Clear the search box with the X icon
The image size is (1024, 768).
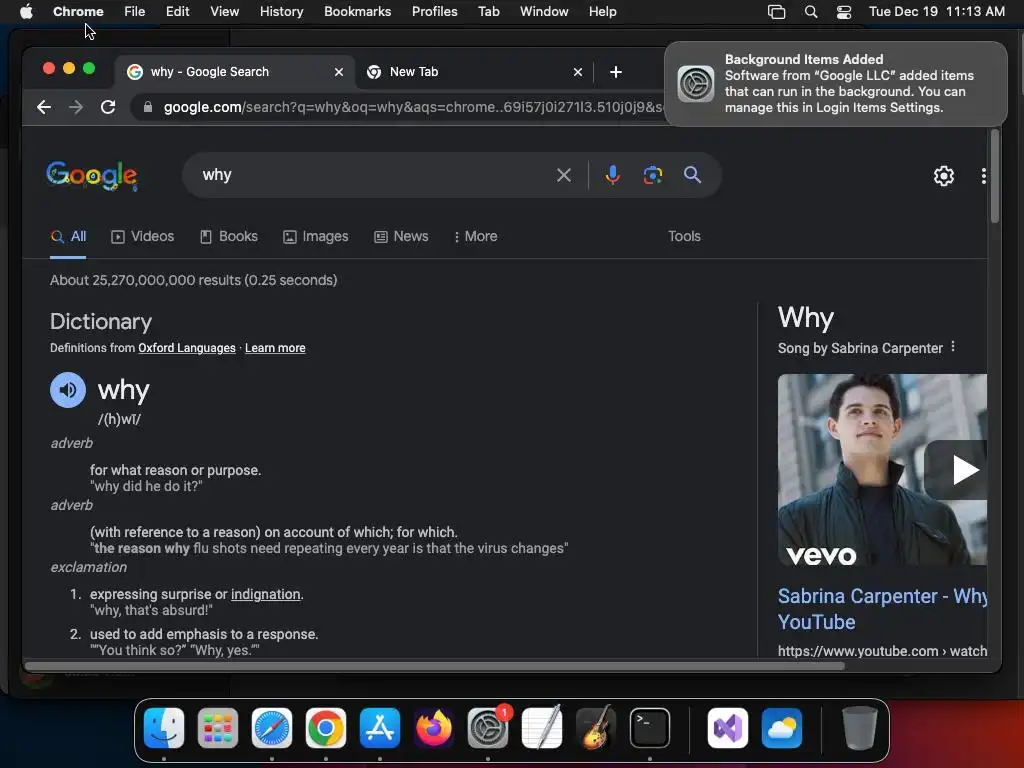(x=564, y=175)
